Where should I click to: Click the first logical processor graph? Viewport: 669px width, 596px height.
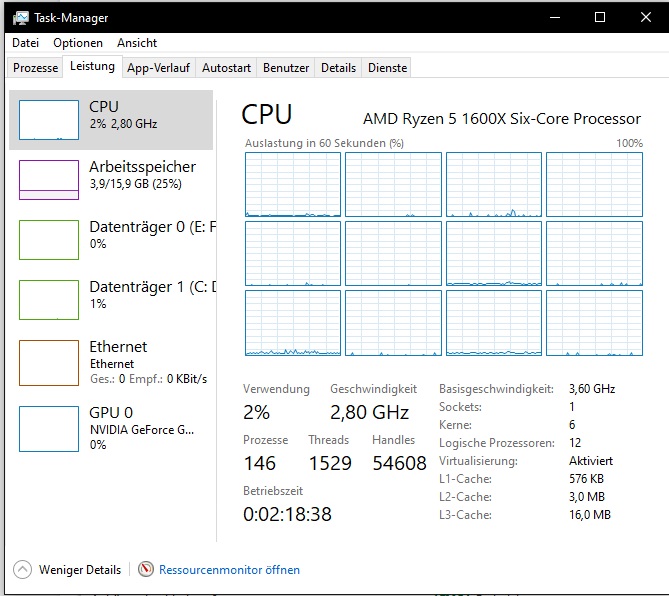tap(292, 185)
